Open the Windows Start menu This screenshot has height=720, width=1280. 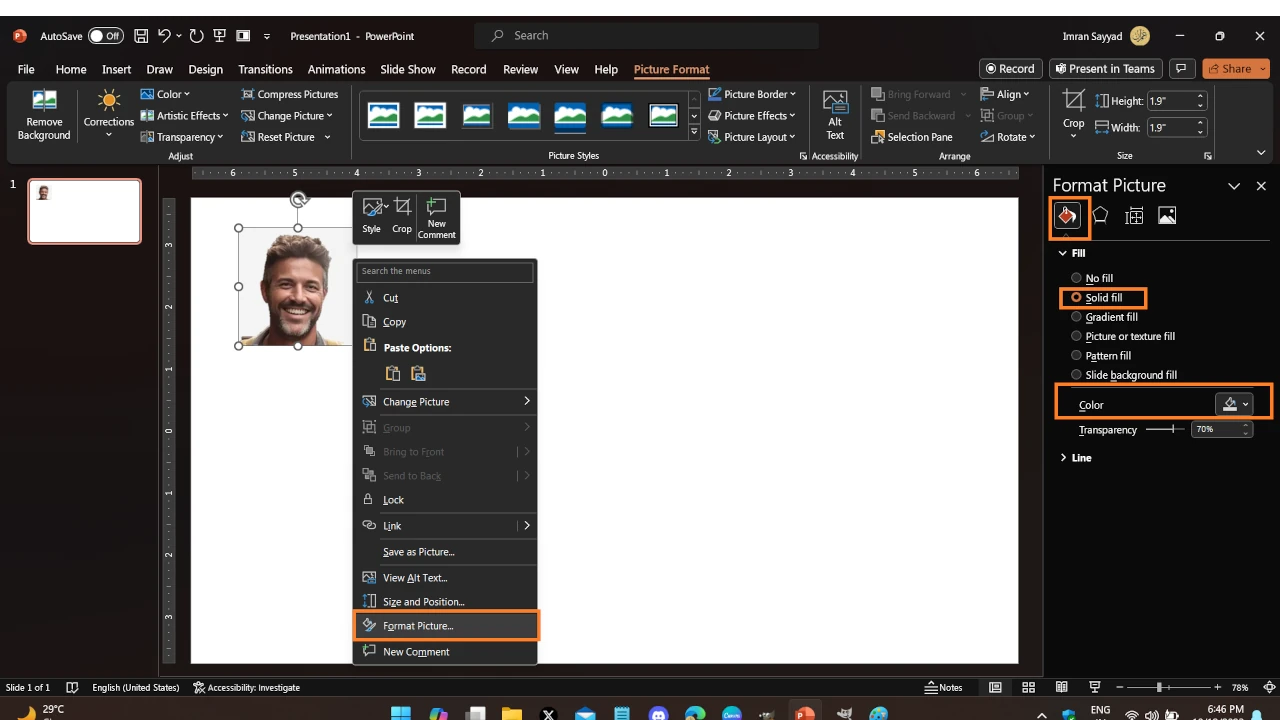(x=400, y=714)
